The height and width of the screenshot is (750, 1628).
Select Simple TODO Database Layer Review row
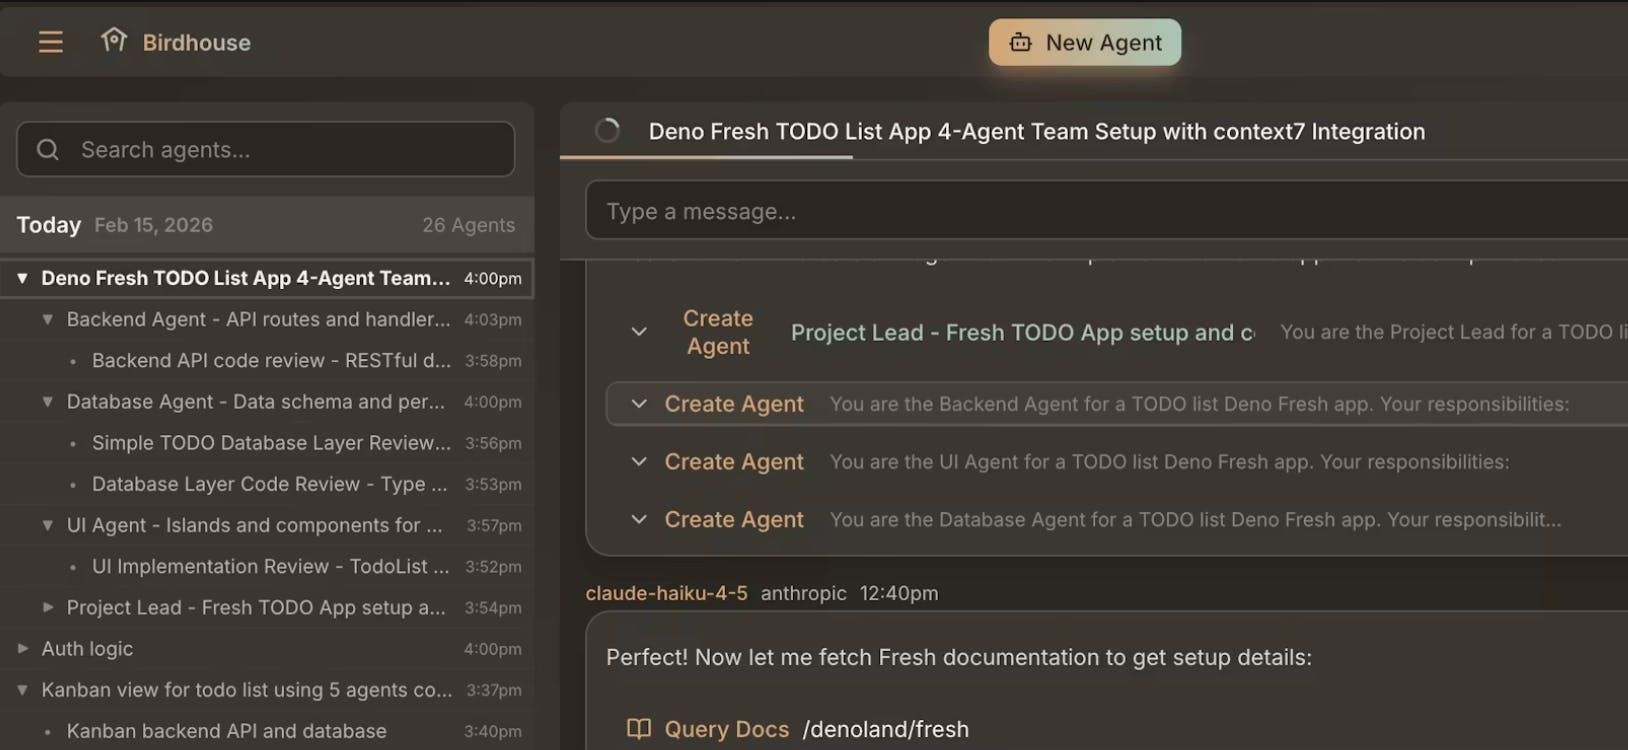(267, 442)
